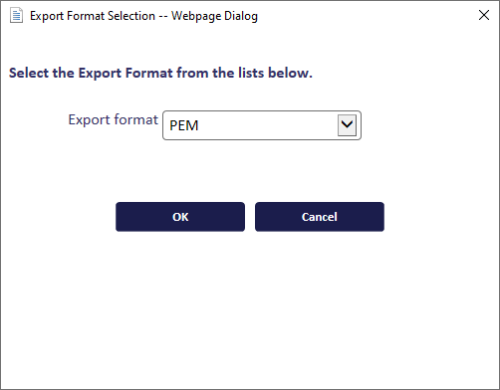
Task: Click the word 'below' in the heading
Action: coord(290,73)
